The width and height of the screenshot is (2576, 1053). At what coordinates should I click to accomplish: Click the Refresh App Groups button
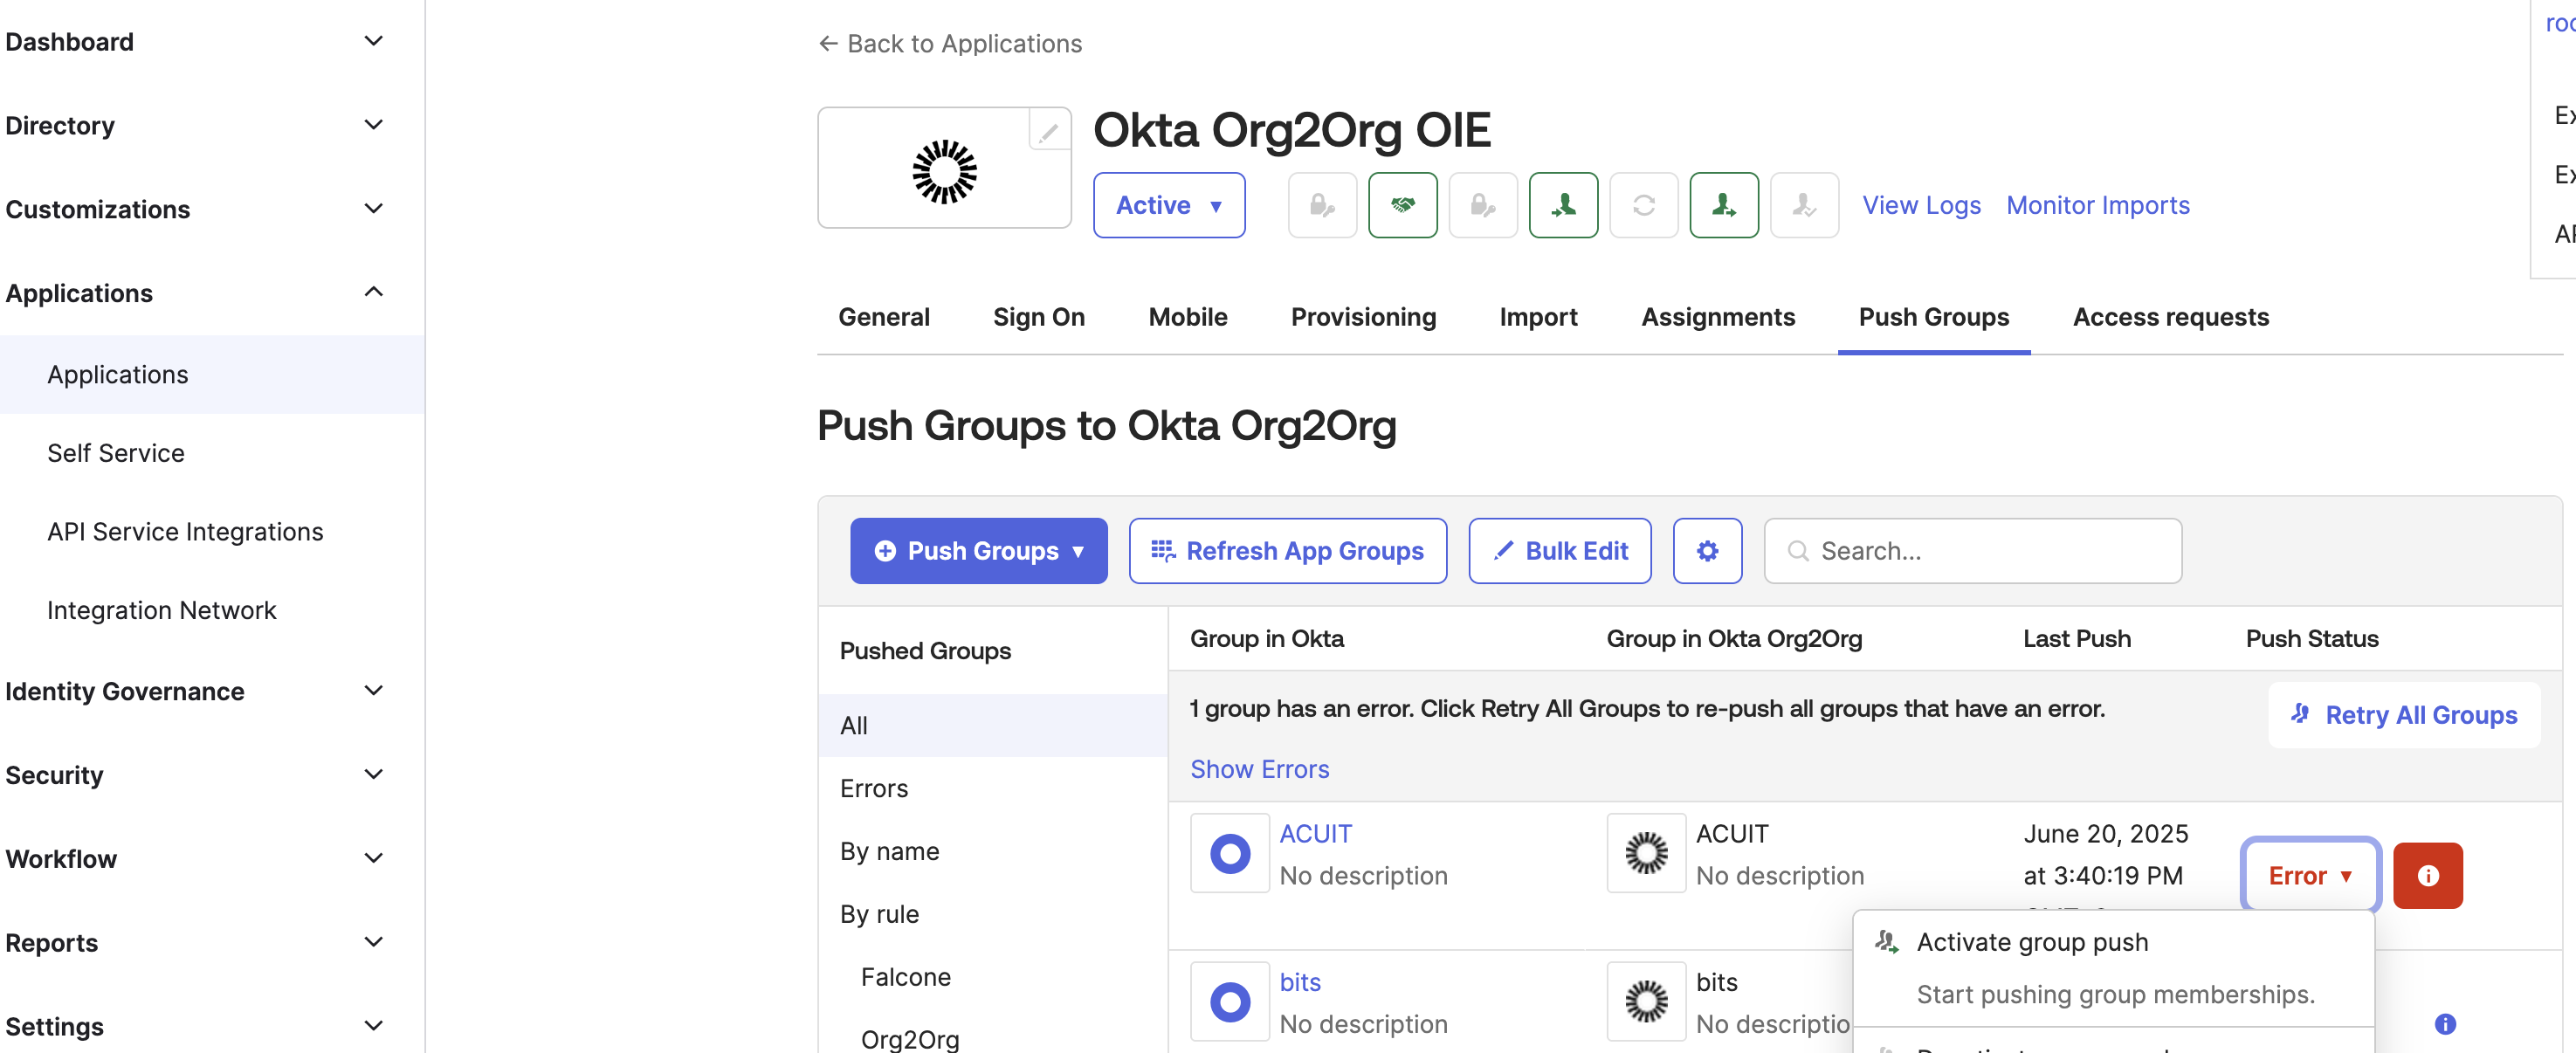[x=1287, y=551]
